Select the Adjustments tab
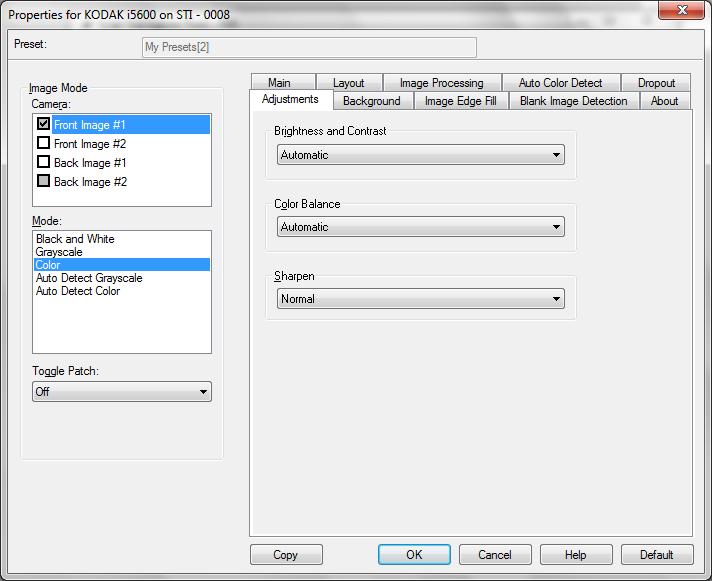The width and height of the screenshot is (712, 581). (291, 99)
